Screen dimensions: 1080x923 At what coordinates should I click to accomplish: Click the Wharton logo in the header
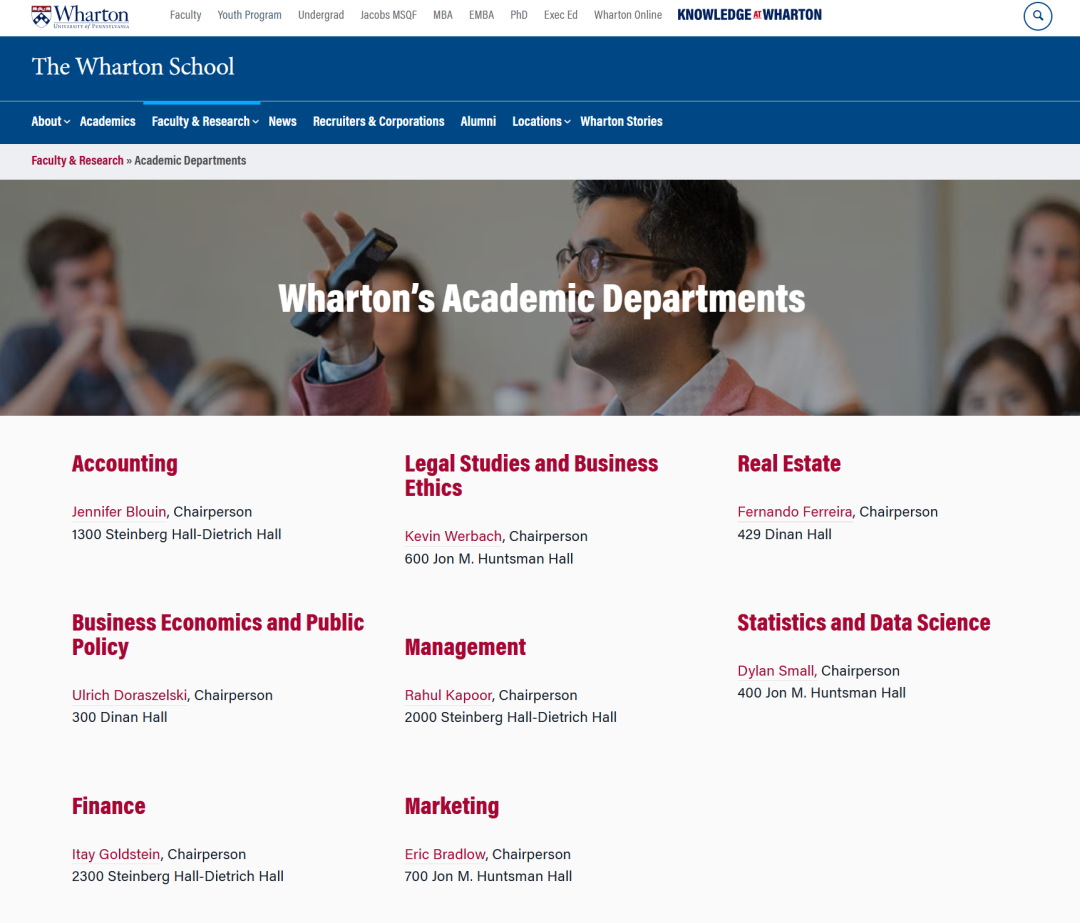coord(80,16)
